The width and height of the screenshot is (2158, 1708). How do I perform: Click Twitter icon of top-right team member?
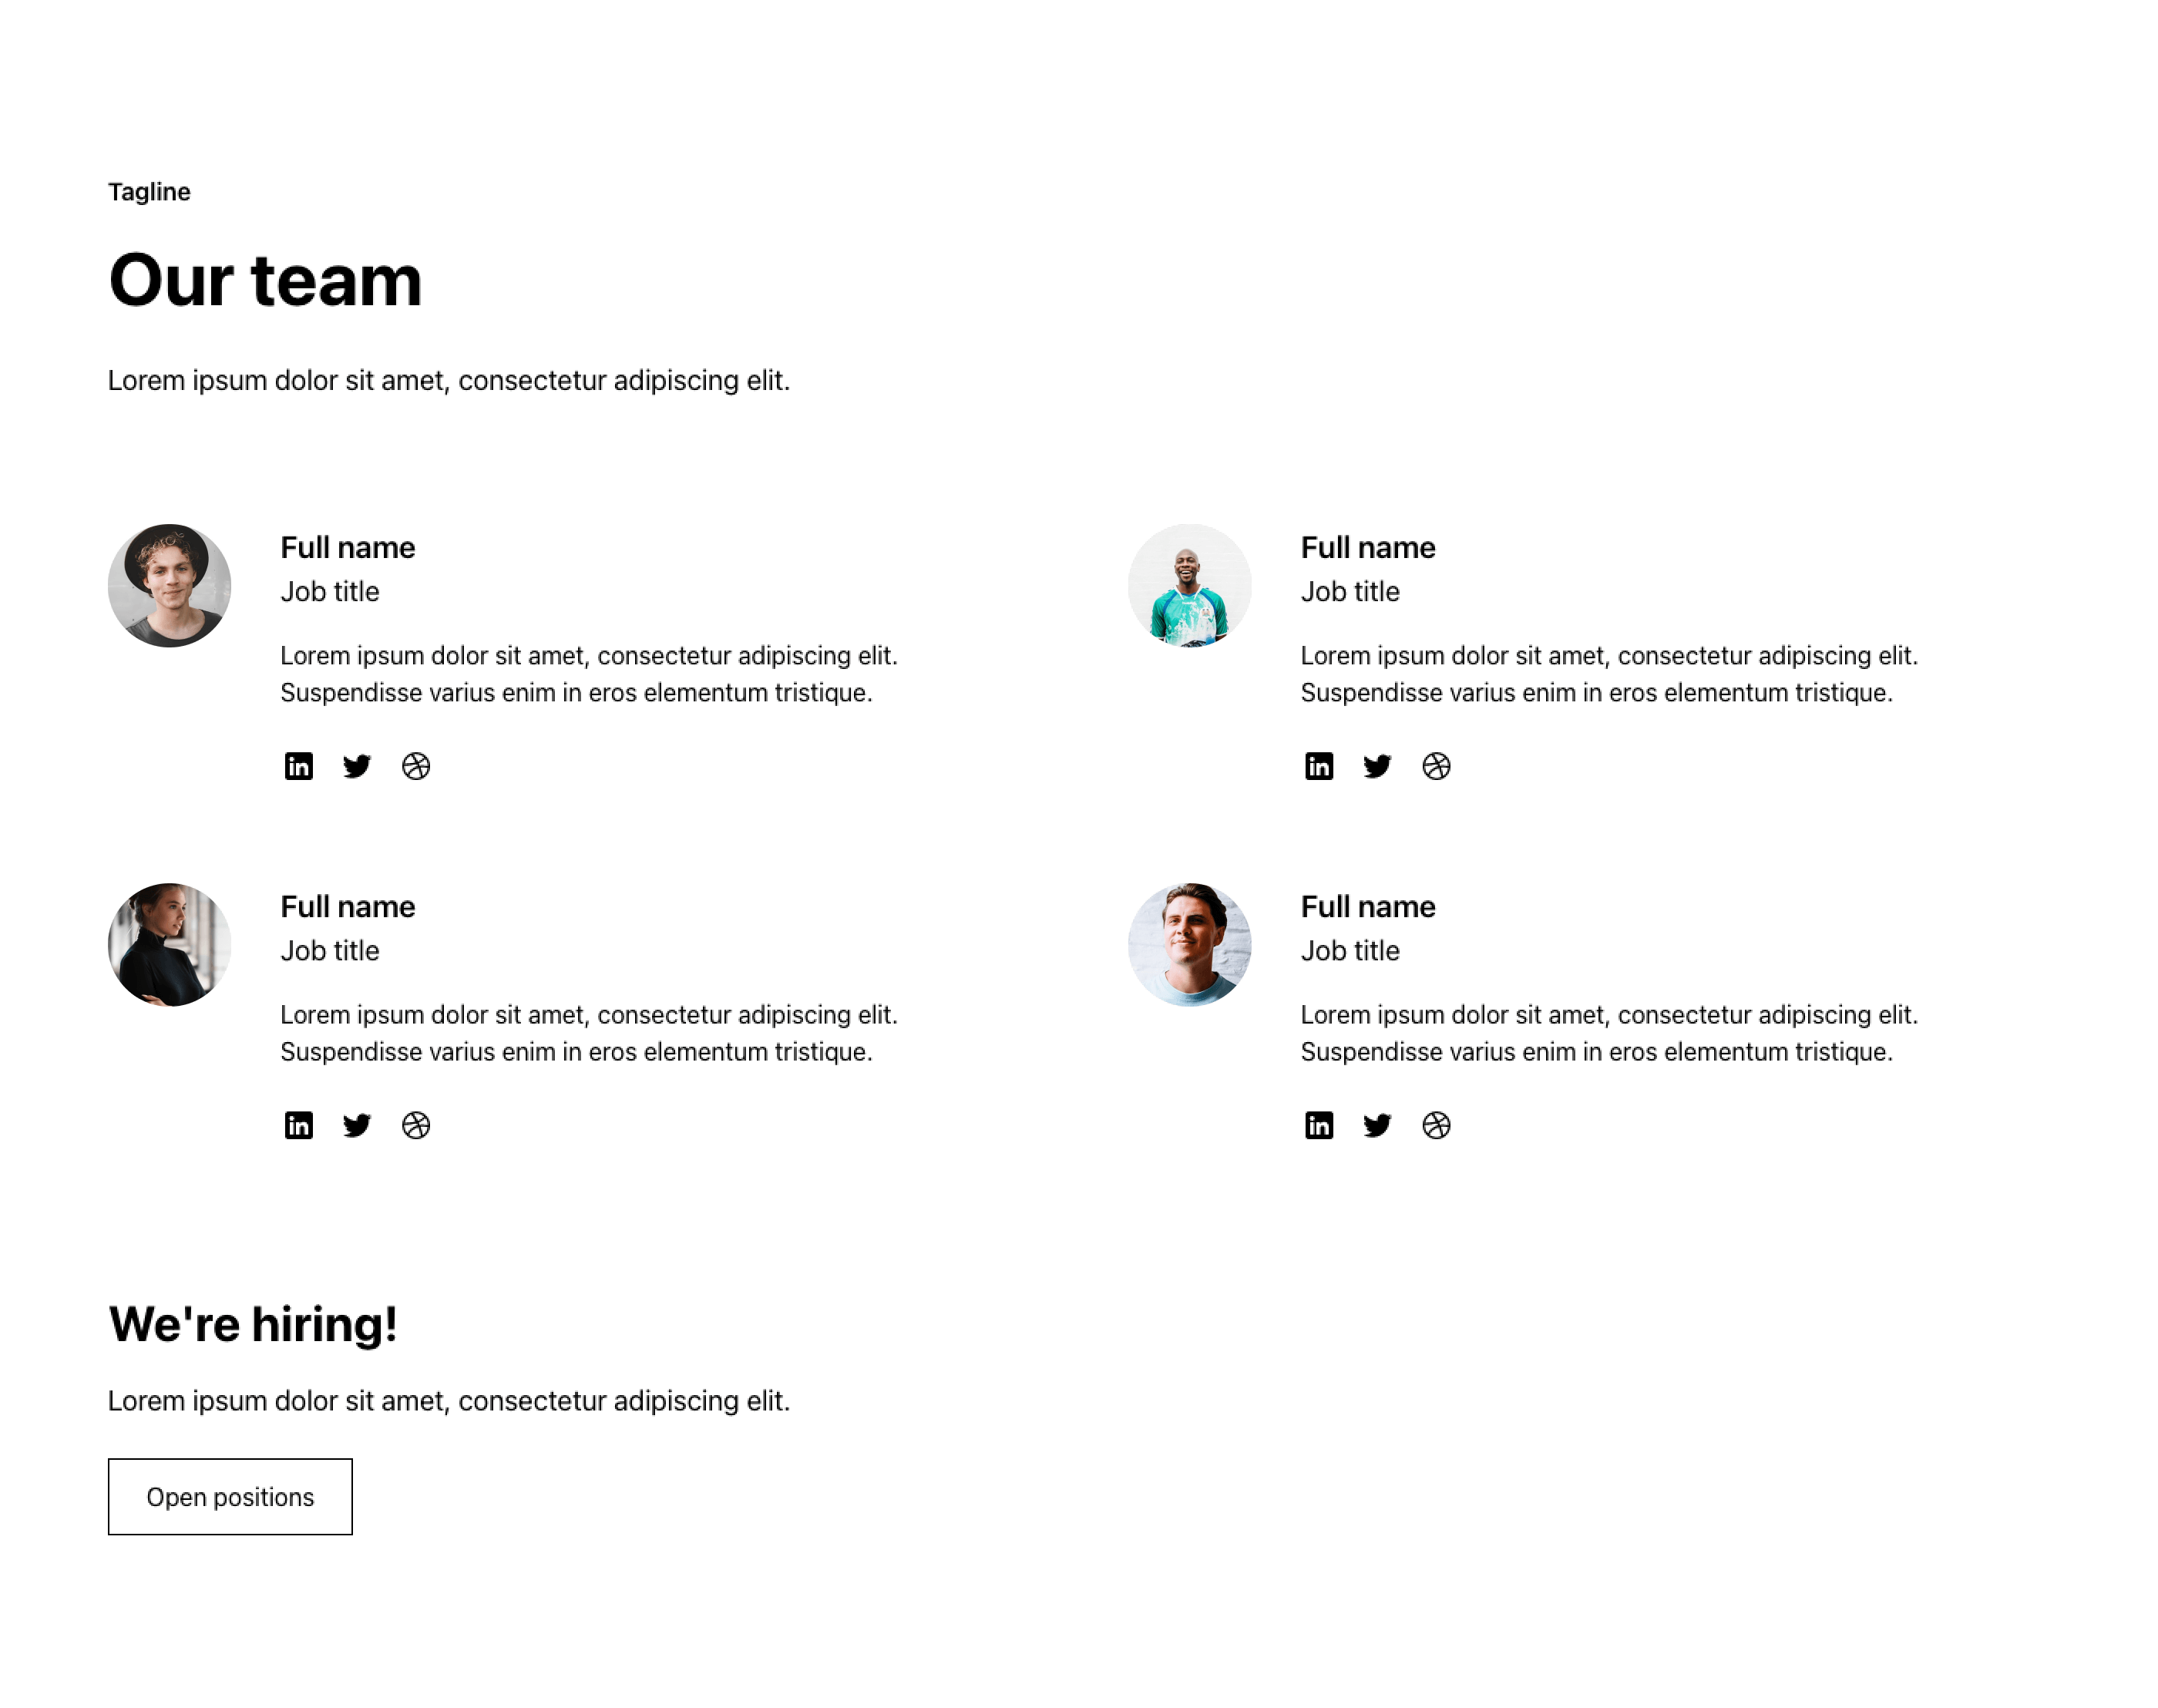(x=1377, y=766)
